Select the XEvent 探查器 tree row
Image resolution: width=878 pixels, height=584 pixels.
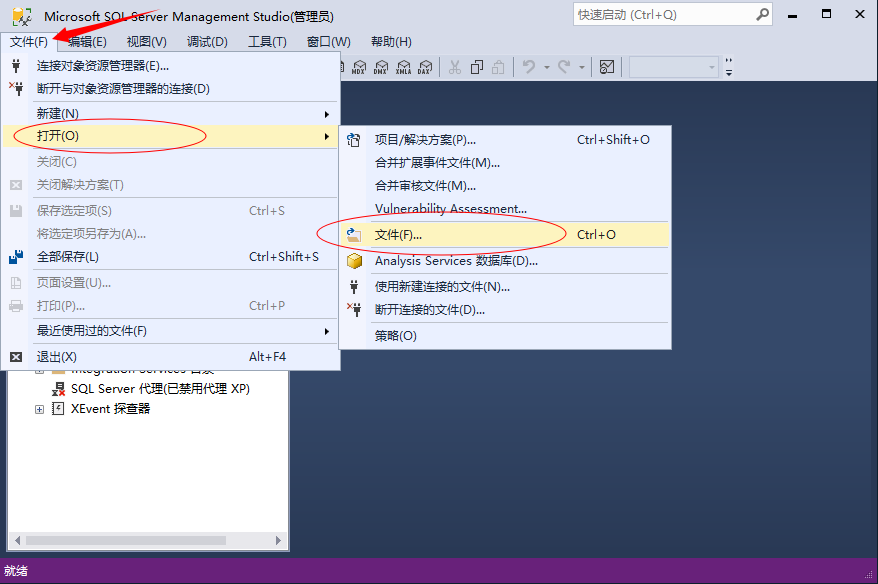coord(101,409)
